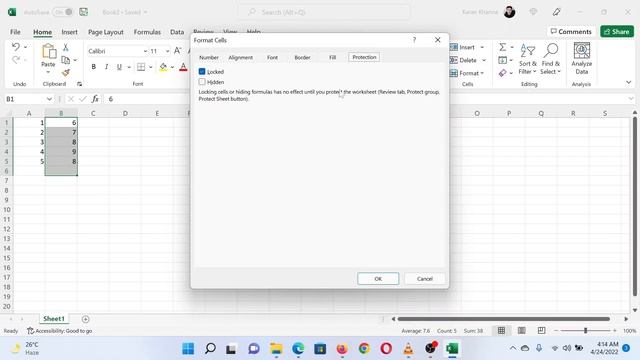Expand the Undo history dropdown
The image size is (640, 360).
coord(25,47)
